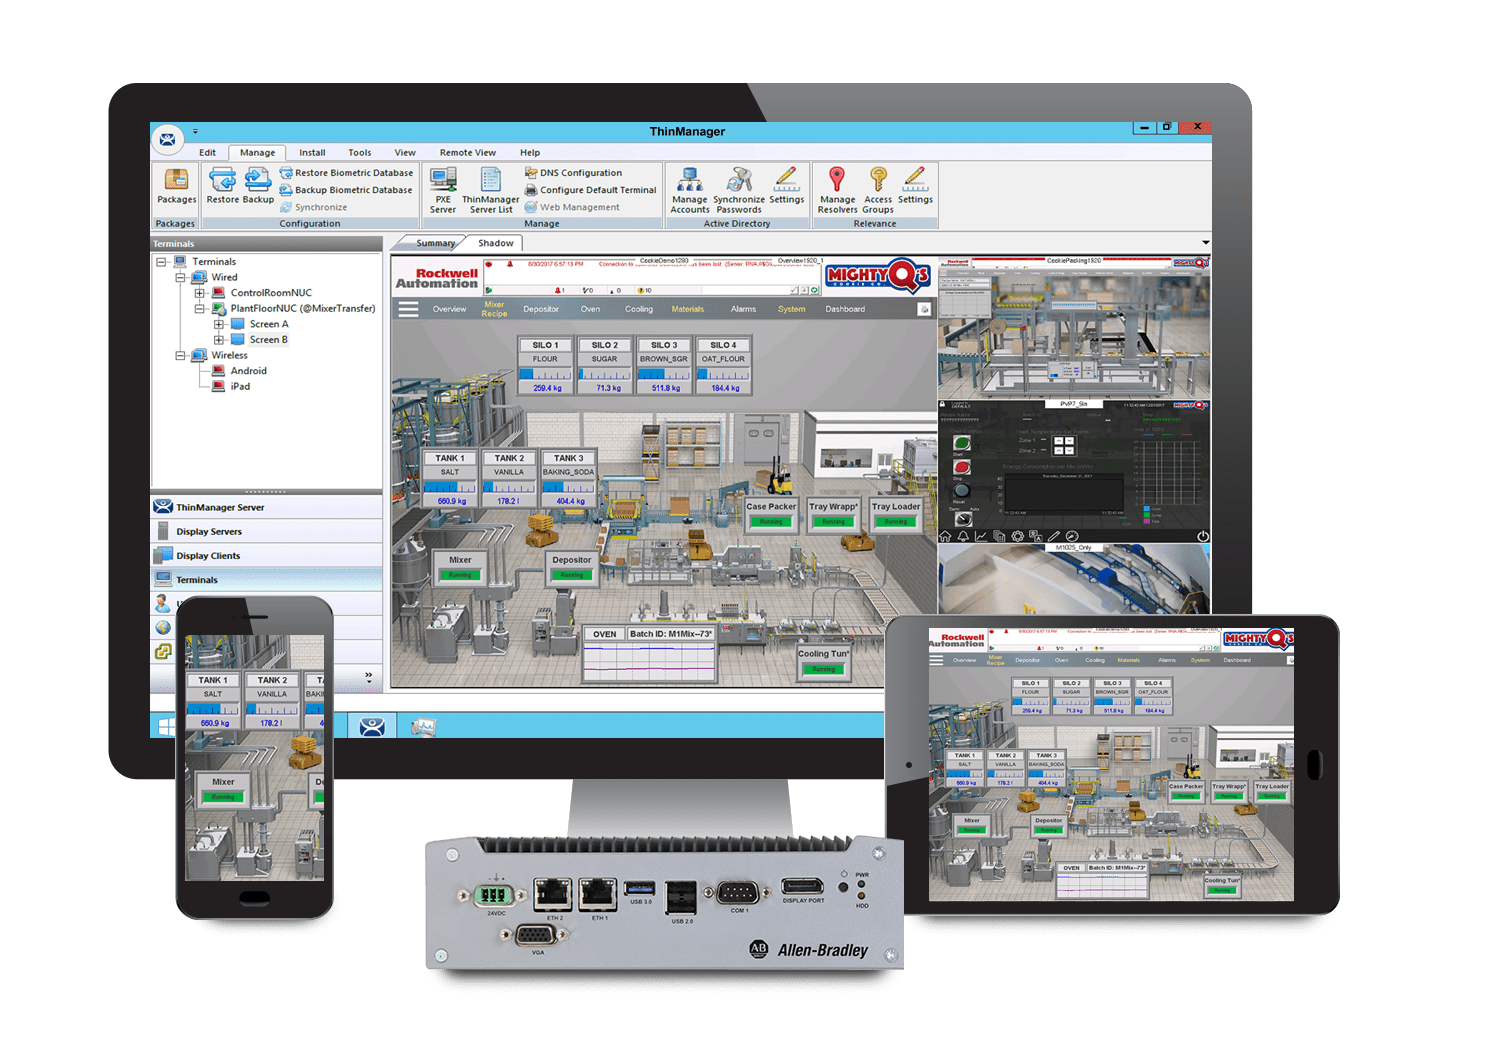Click SILO 3 BROWN_SGR level bar on monitor
The image size is (1505, 1054).
click(665, 374)
